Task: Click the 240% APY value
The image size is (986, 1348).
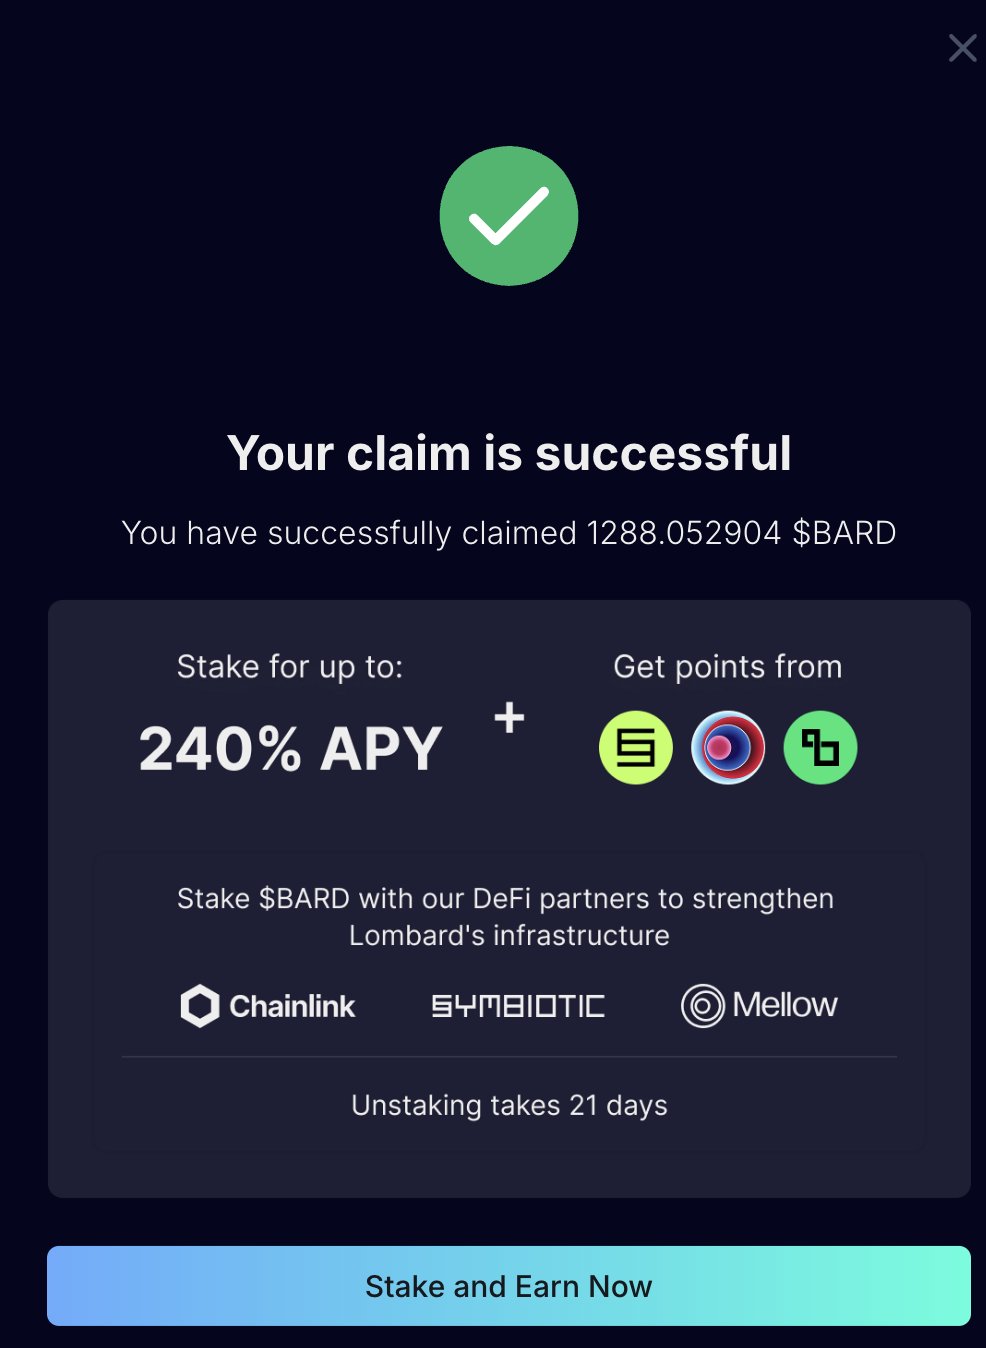Action: 290,748
